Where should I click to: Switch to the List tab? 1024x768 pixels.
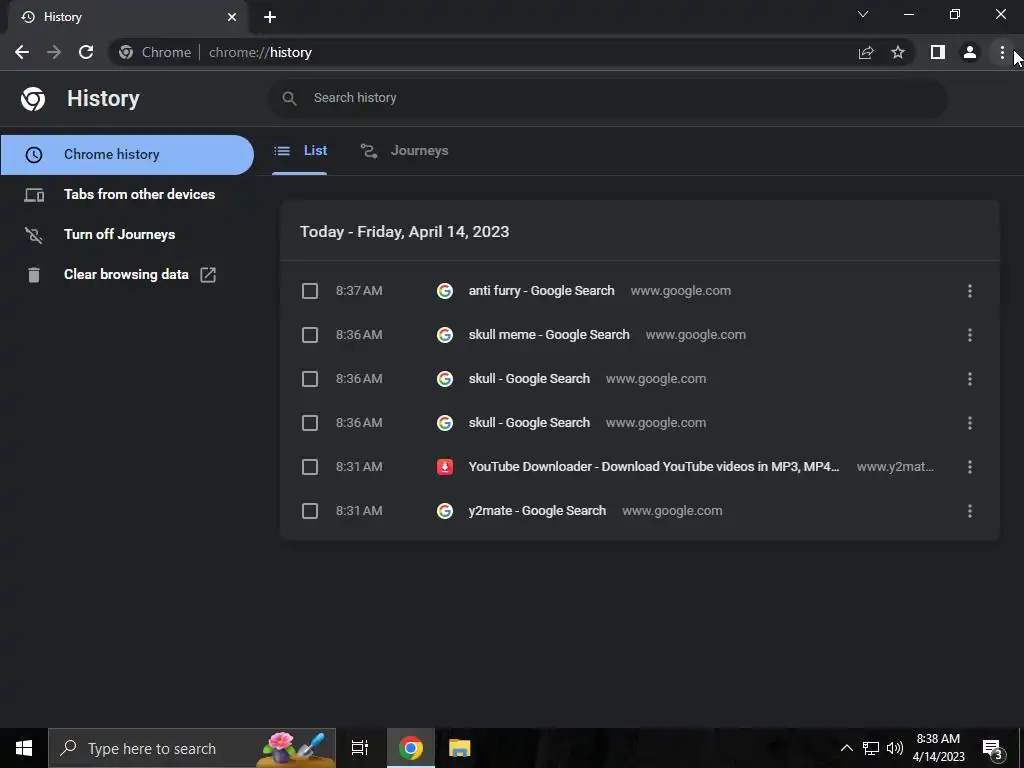300,151
